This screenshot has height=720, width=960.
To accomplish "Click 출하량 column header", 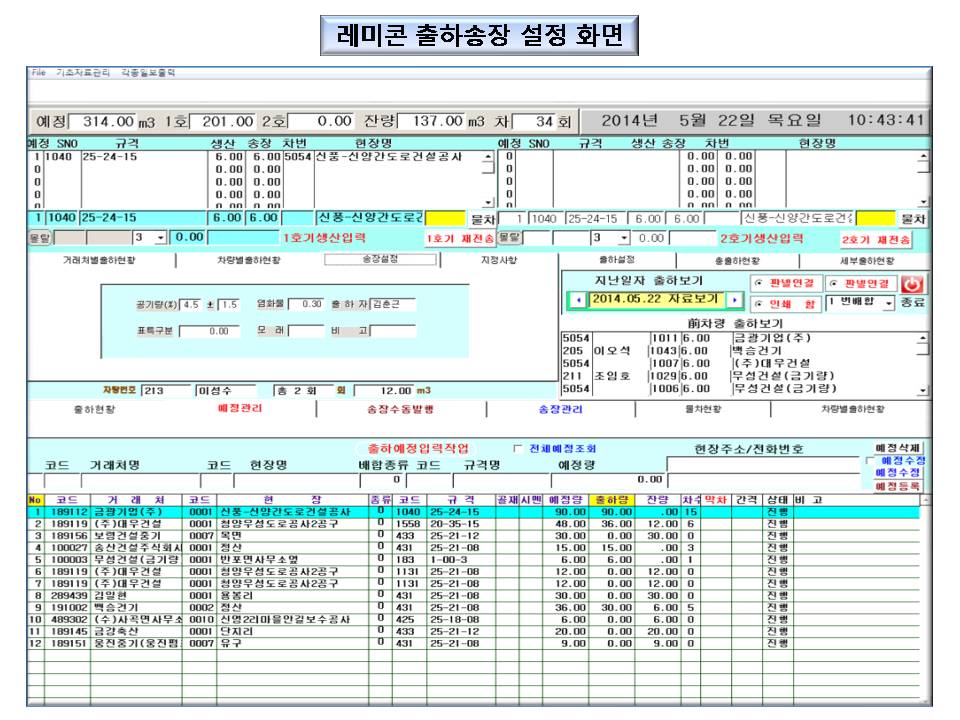I will [611, 500].
